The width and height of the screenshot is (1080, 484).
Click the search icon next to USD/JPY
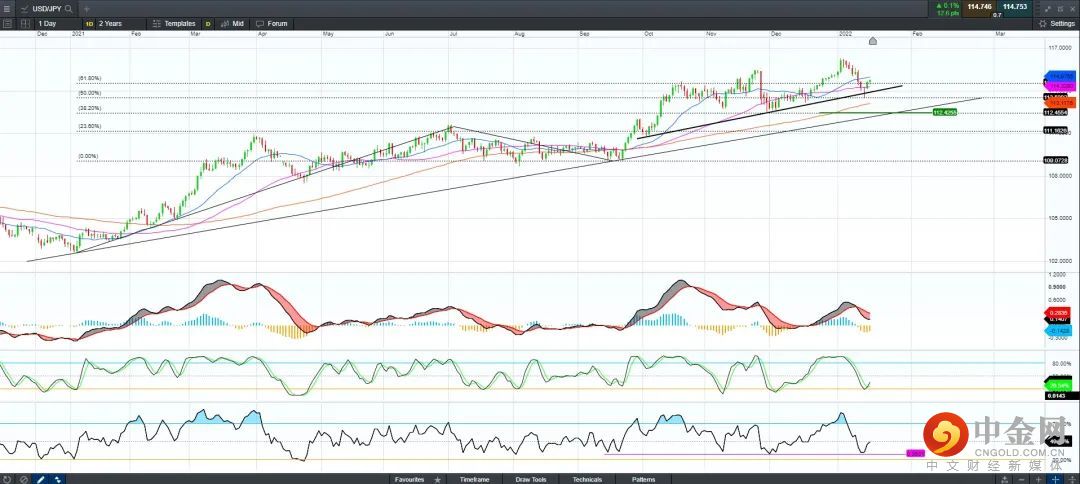[69, 8]
